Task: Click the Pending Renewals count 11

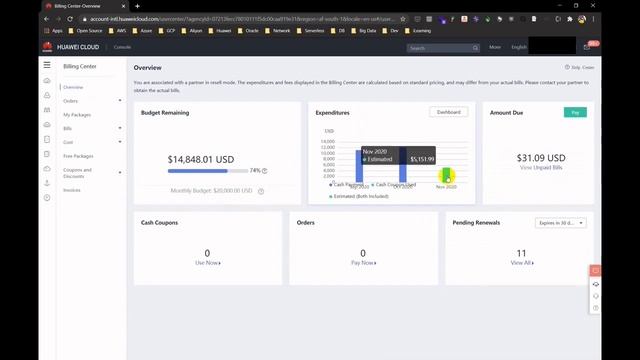Action: pyautogui.click(x=521, y=253)
